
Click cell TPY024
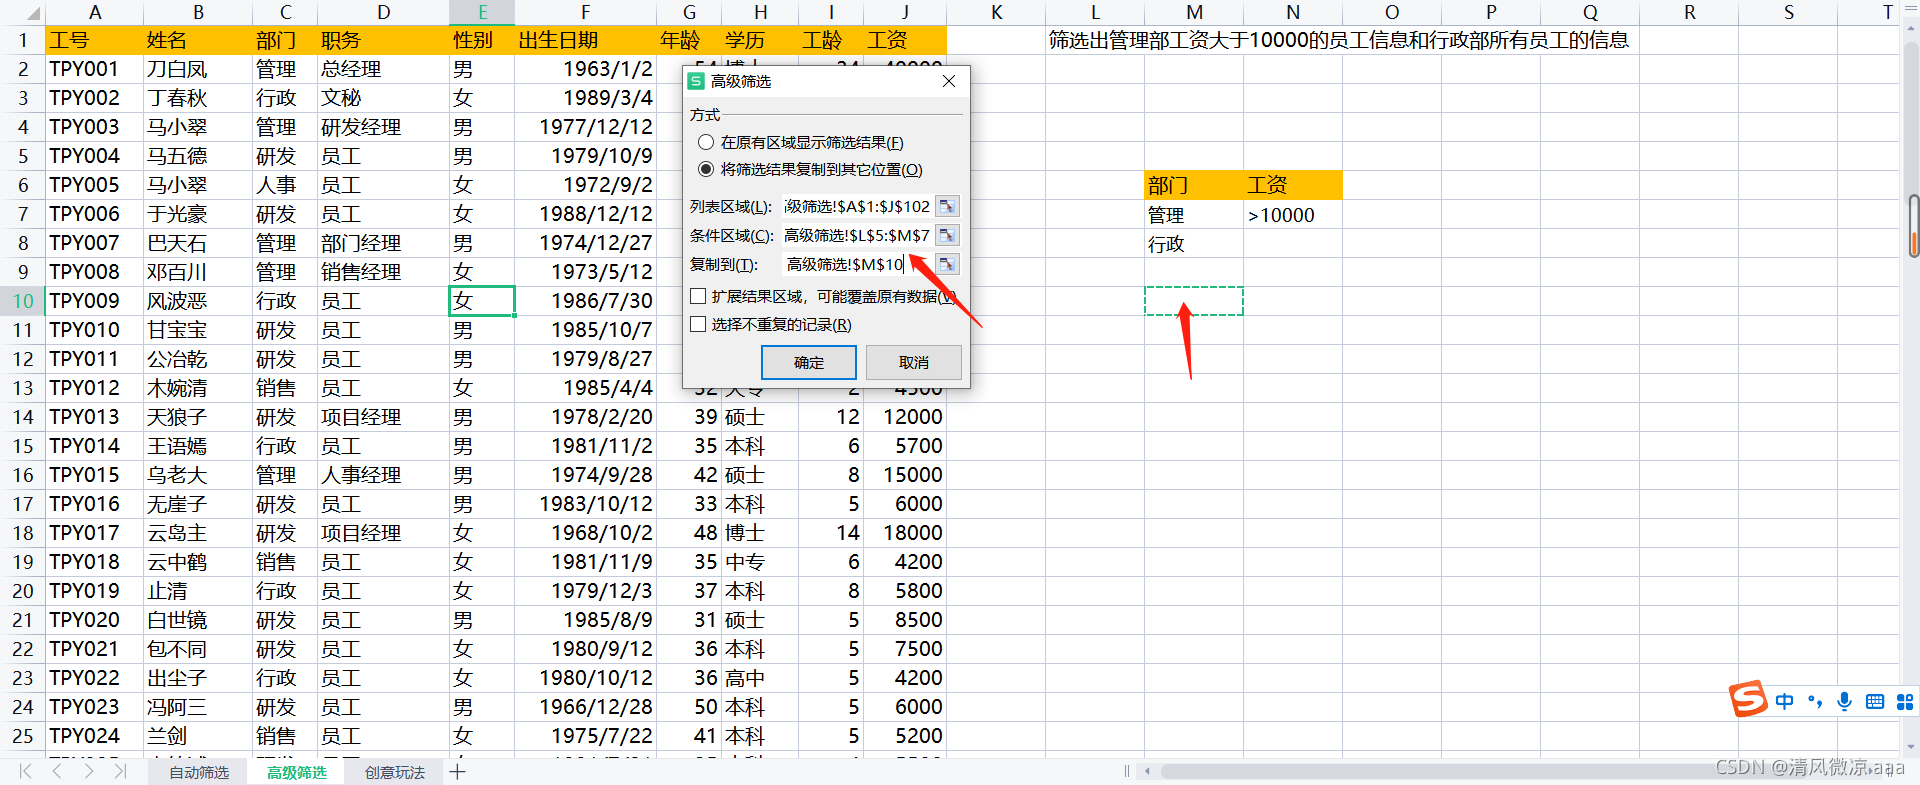tap(95, 736)
